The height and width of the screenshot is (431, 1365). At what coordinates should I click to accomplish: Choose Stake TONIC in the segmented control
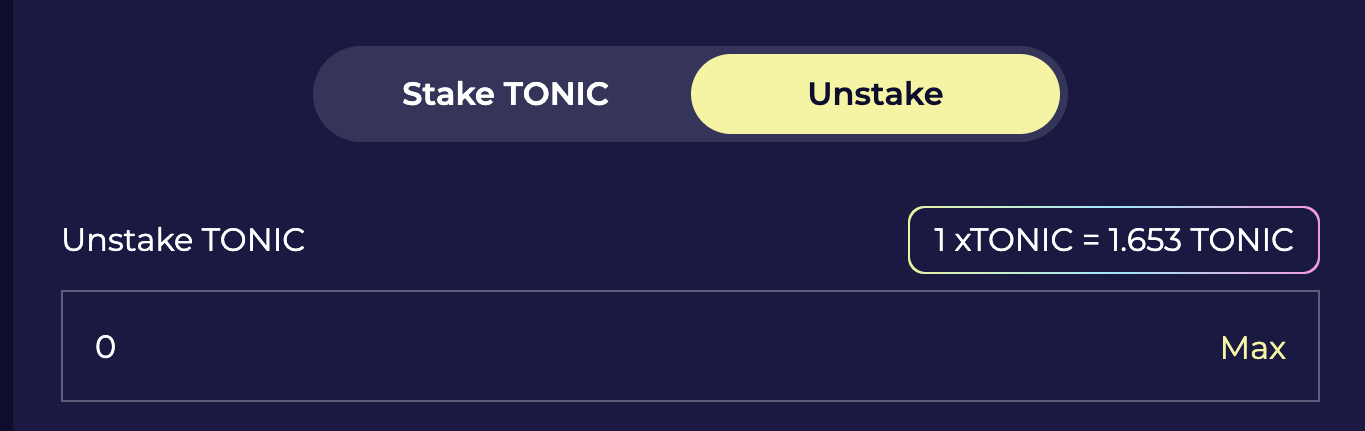click(x=505, y=94)
